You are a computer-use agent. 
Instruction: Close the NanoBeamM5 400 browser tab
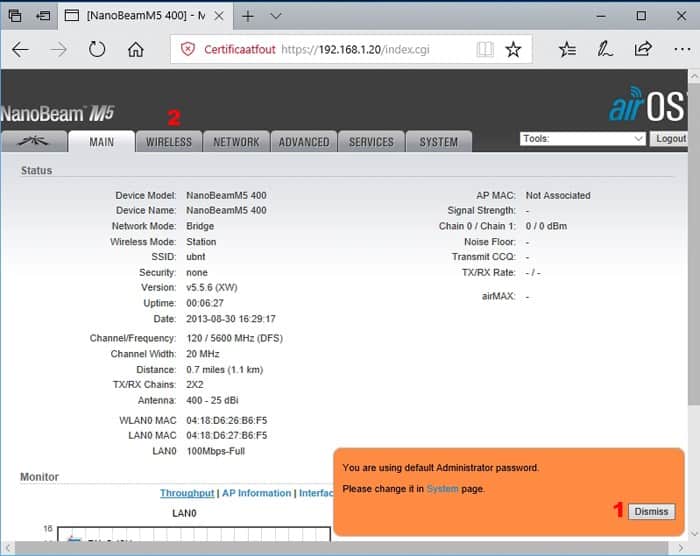219,16
